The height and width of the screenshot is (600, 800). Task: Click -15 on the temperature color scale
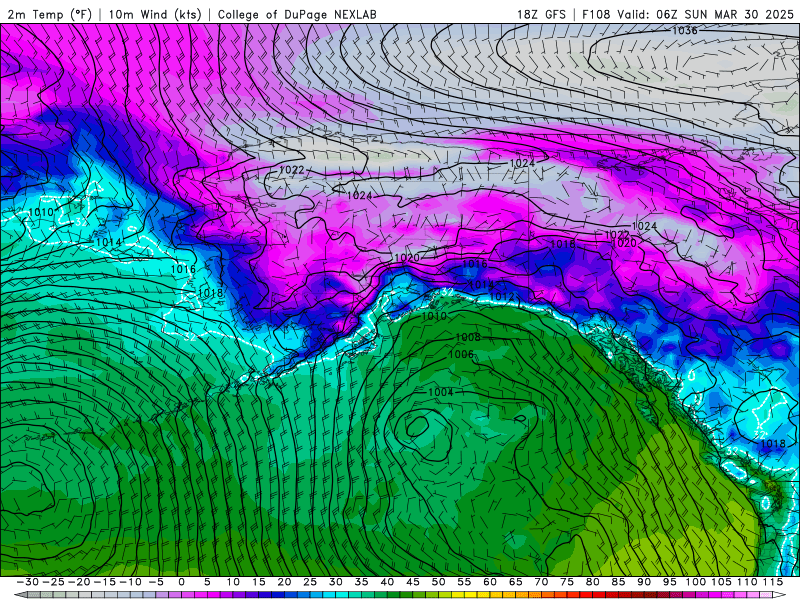pos(105,582)
